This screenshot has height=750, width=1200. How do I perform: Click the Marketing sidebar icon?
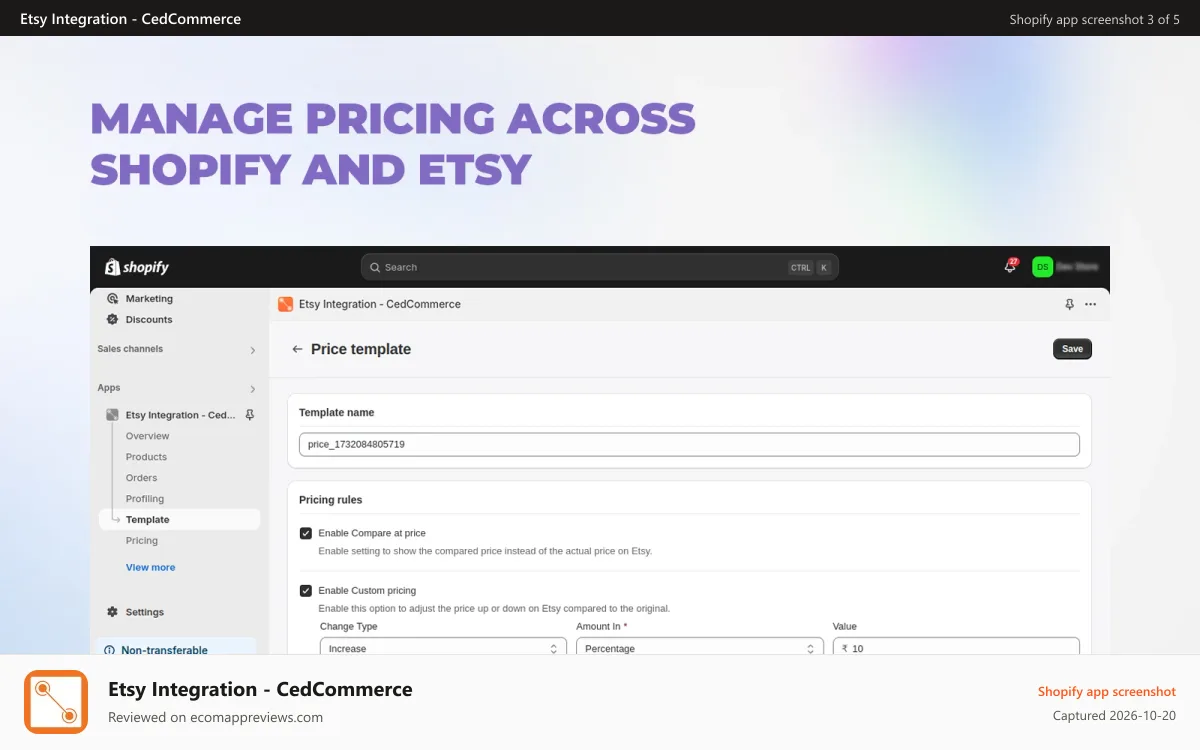[112, 299]
